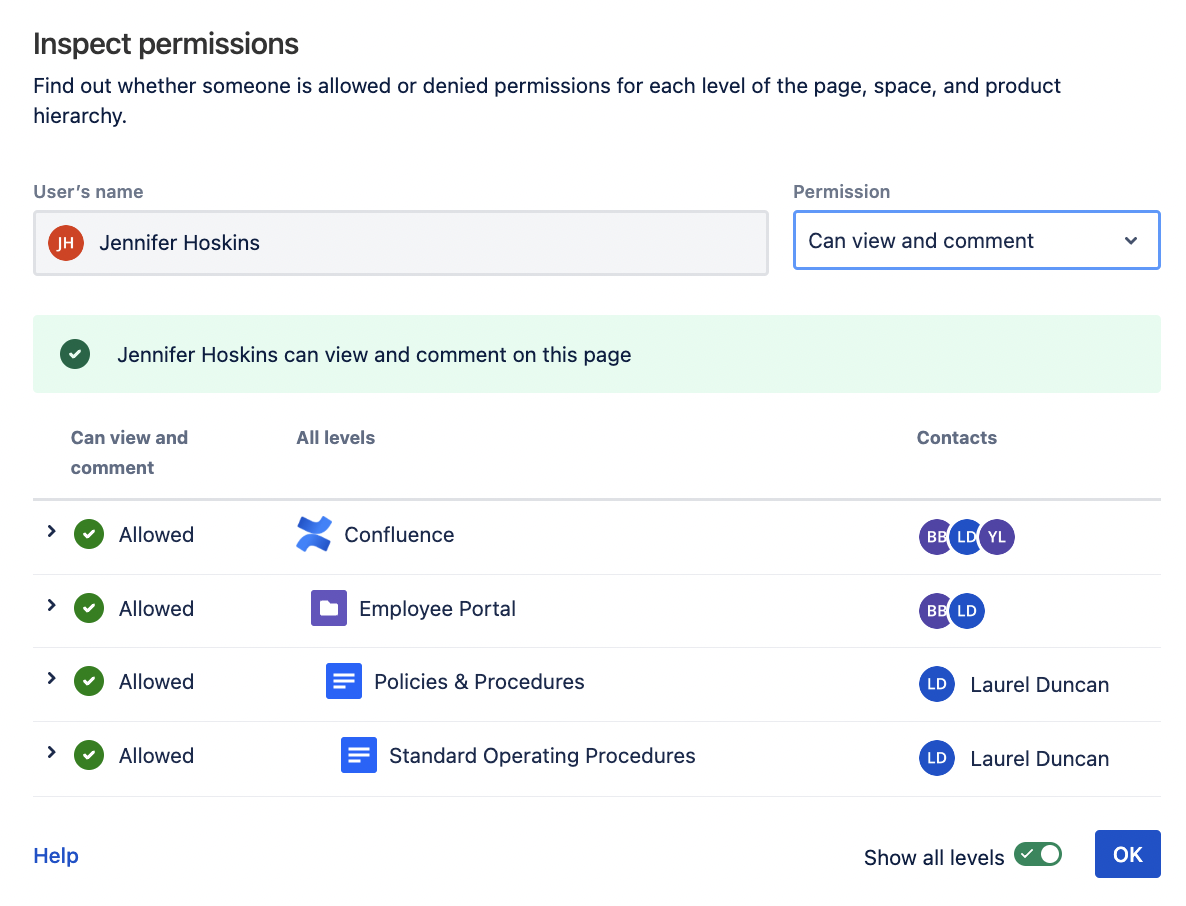This screenshot has height=906, width=1186.
Task: Click LD avatar in Standard Operating Procedures row
Action: (x=936, y=758)
